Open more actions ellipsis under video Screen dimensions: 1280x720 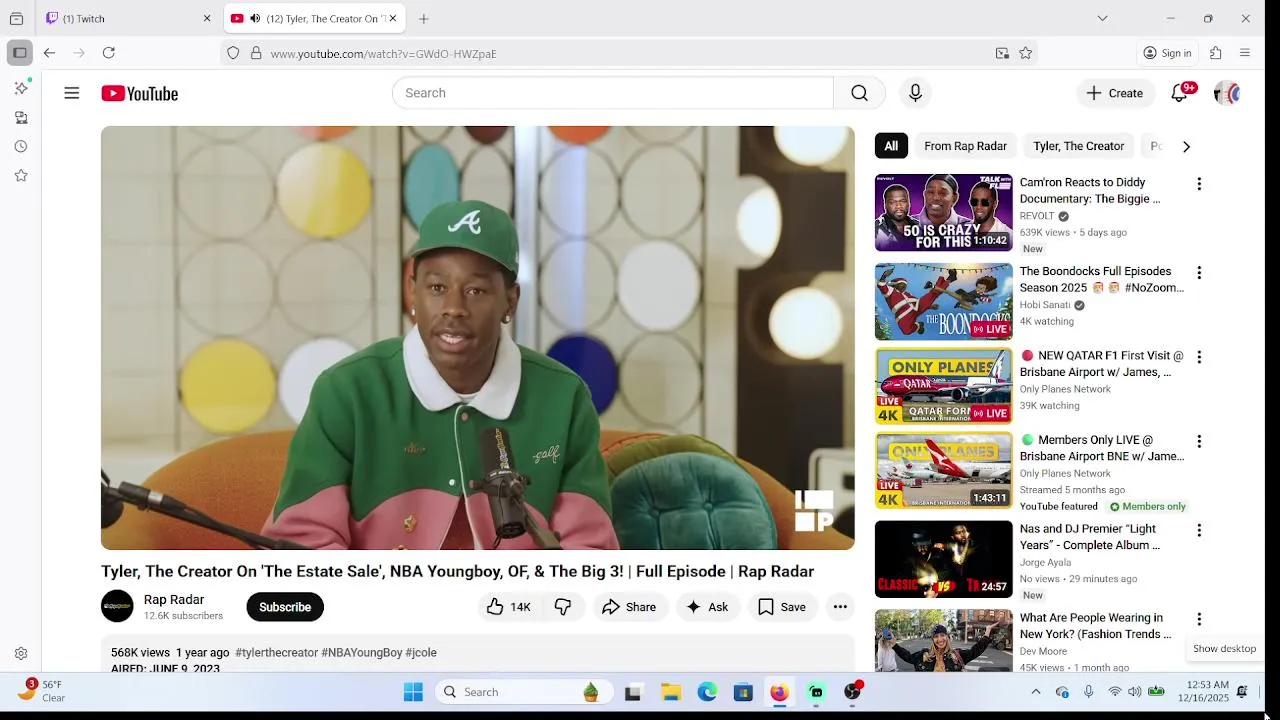pos(840,607)
